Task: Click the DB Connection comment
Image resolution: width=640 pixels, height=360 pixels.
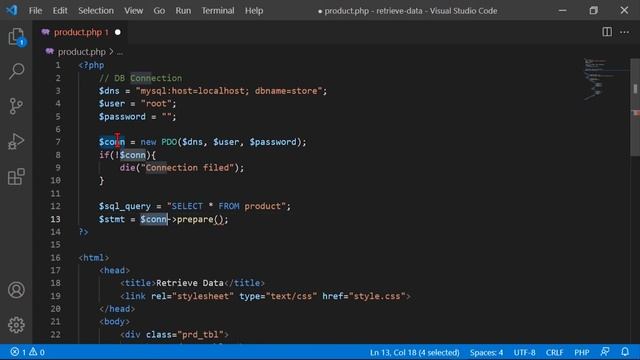Action: [x=141, y=78]
